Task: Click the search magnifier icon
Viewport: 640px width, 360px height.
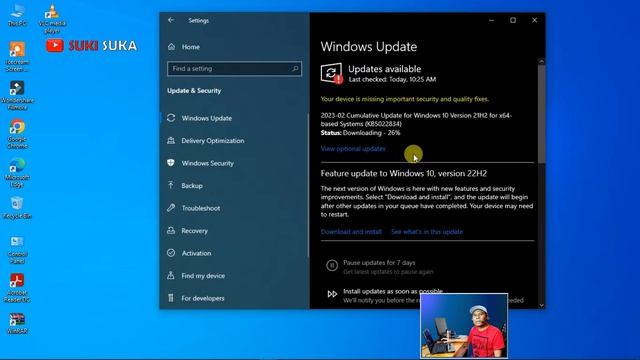Action: point(295,69)
